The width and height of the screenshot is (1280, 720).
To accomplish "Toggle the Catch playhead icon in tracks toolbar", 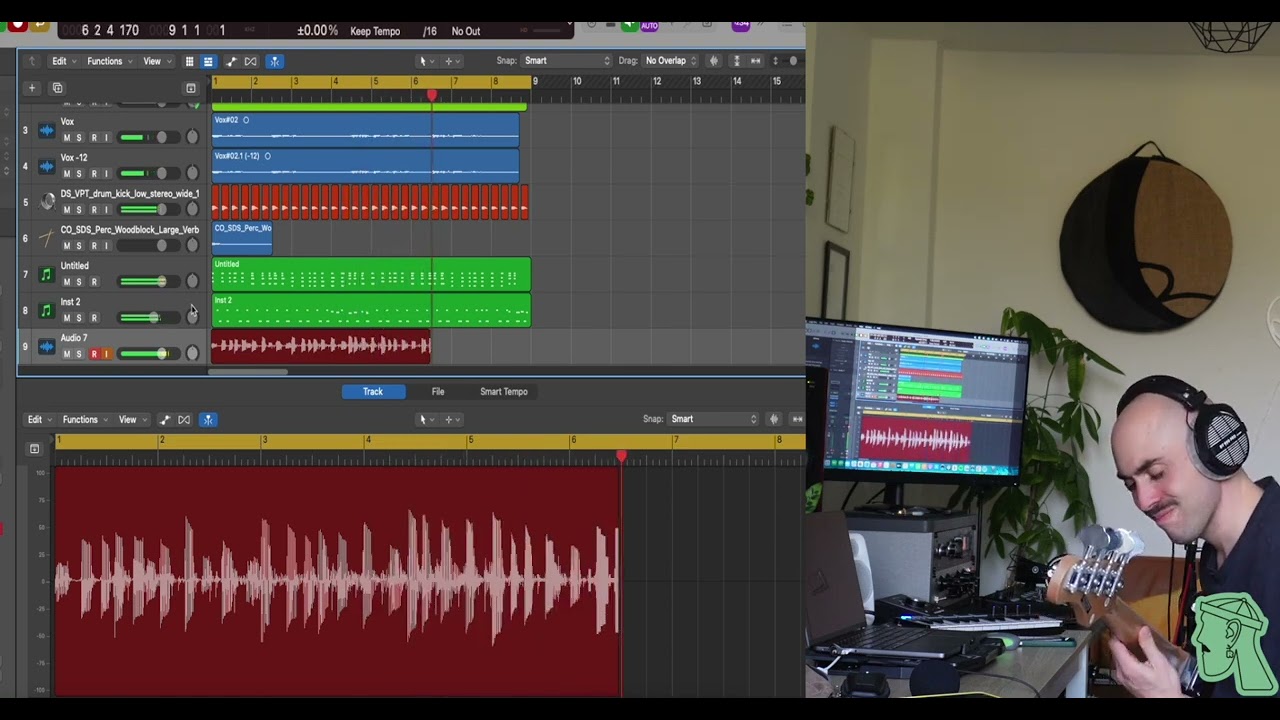I will [x=274, y=61].
